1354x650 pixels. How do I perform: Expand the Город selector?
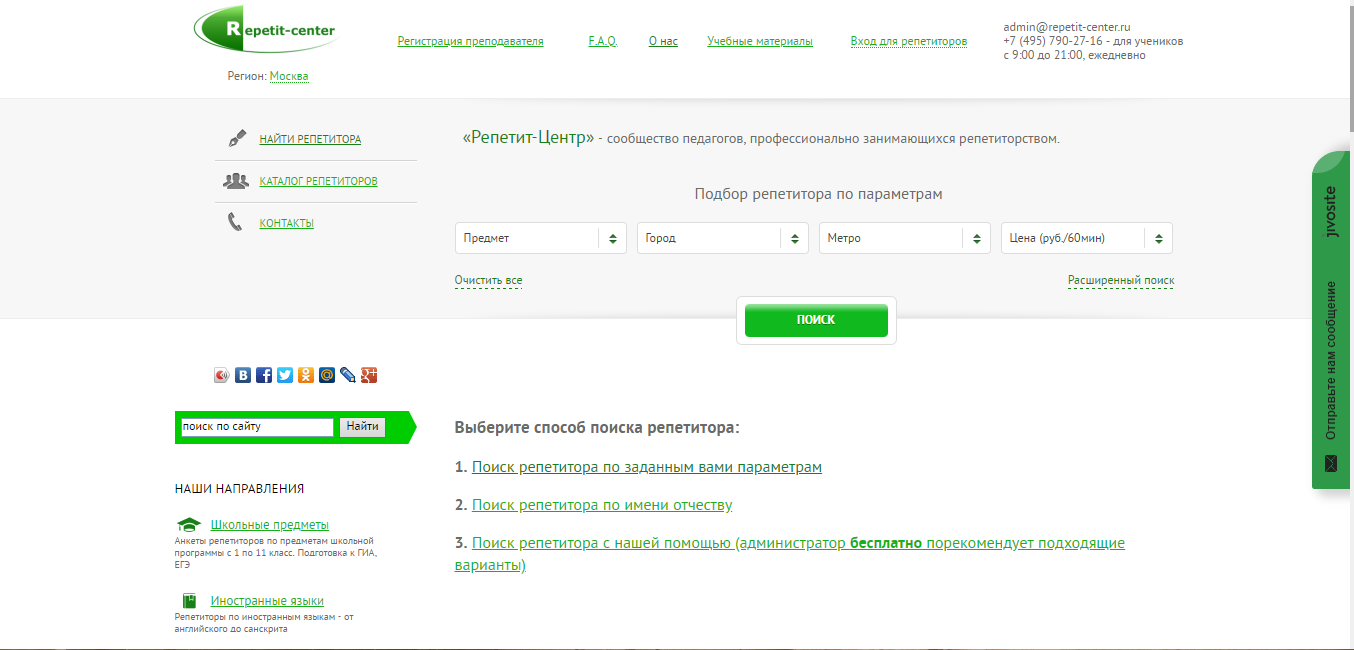[x=722, y=238]
